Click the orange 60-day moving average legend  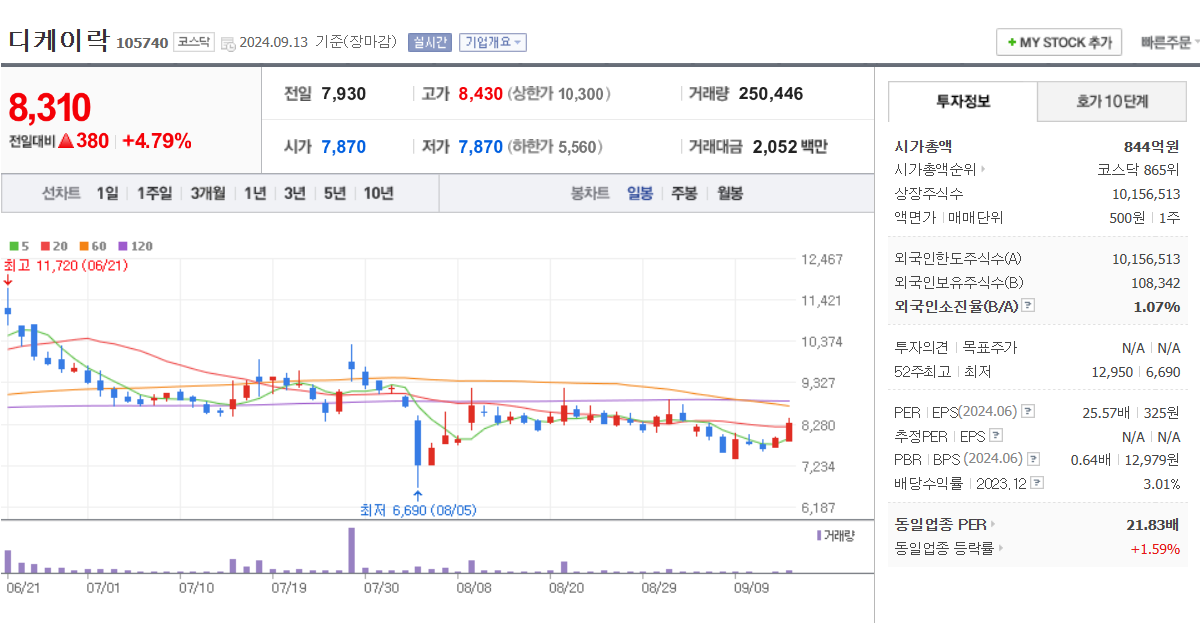coord(93,246)
